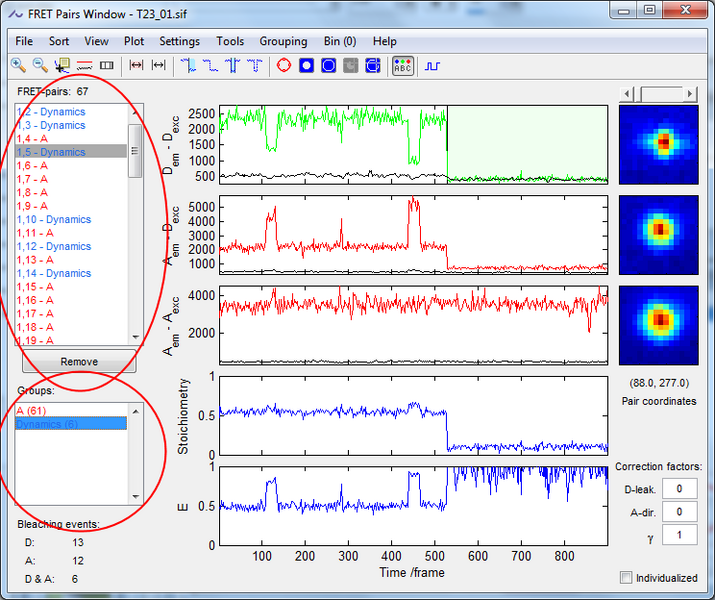Click the first blue bleaching step icon
Image resolution: width=715 pixels, height=600 pixels.
coord(188,65)
